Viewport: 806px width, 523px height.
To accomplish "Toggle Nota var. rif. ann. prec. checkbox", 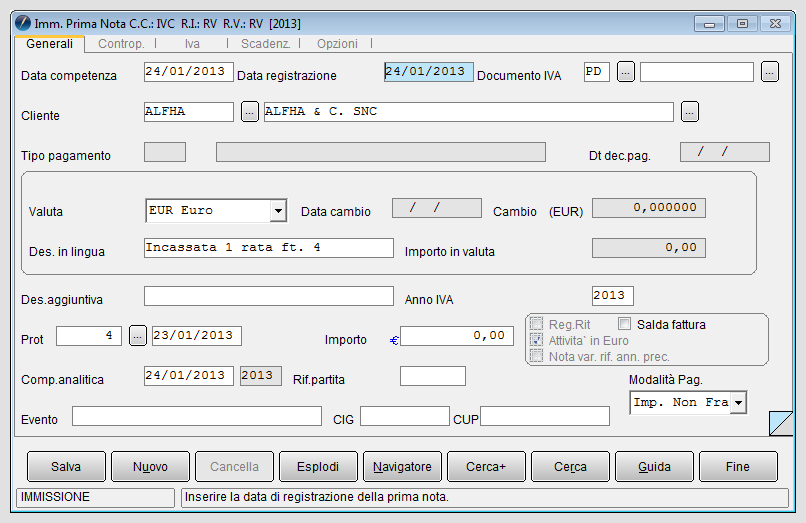I will [x=537, y=356].
